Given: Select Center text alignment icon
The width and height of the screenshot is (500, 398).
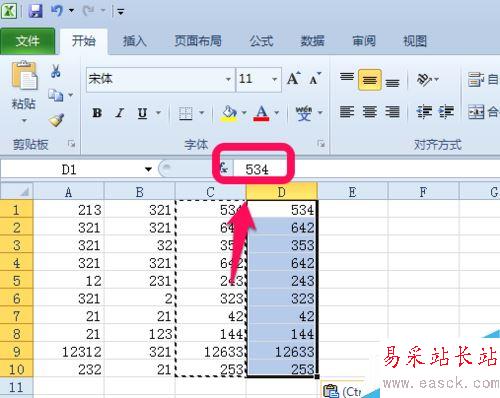Looking at the screenshot, I should [370, 112].
